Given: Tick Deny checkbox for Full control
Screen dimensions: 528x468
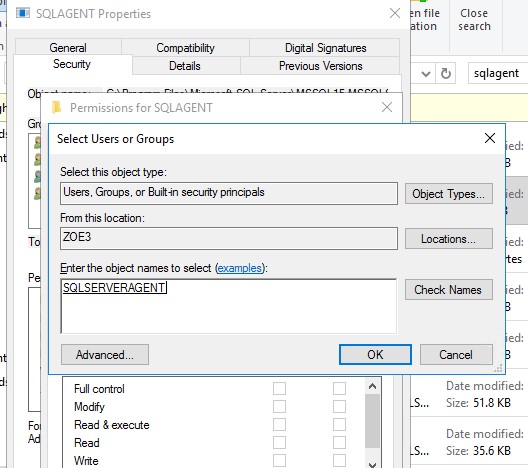Looking at the screenshot, I should (339, 388).
